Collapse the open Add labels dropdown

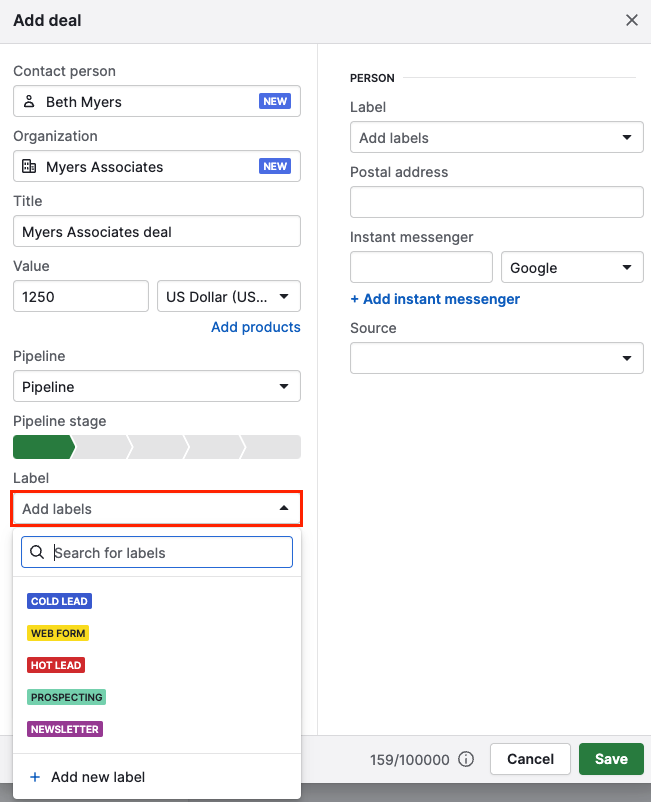(x=156, y=509)
